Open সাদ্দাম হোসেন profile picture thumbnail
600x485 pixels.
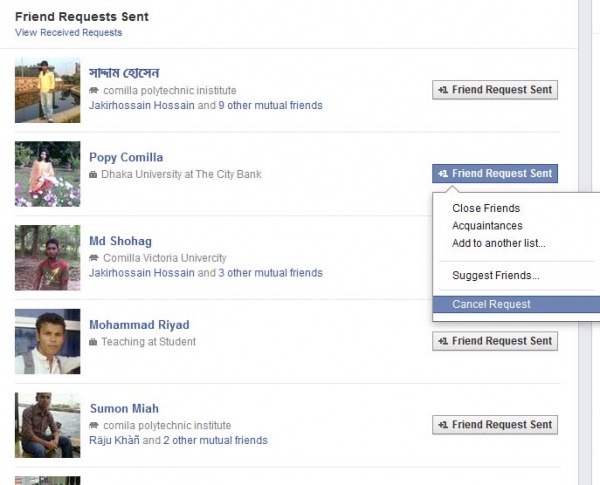(x=47, y=90)
